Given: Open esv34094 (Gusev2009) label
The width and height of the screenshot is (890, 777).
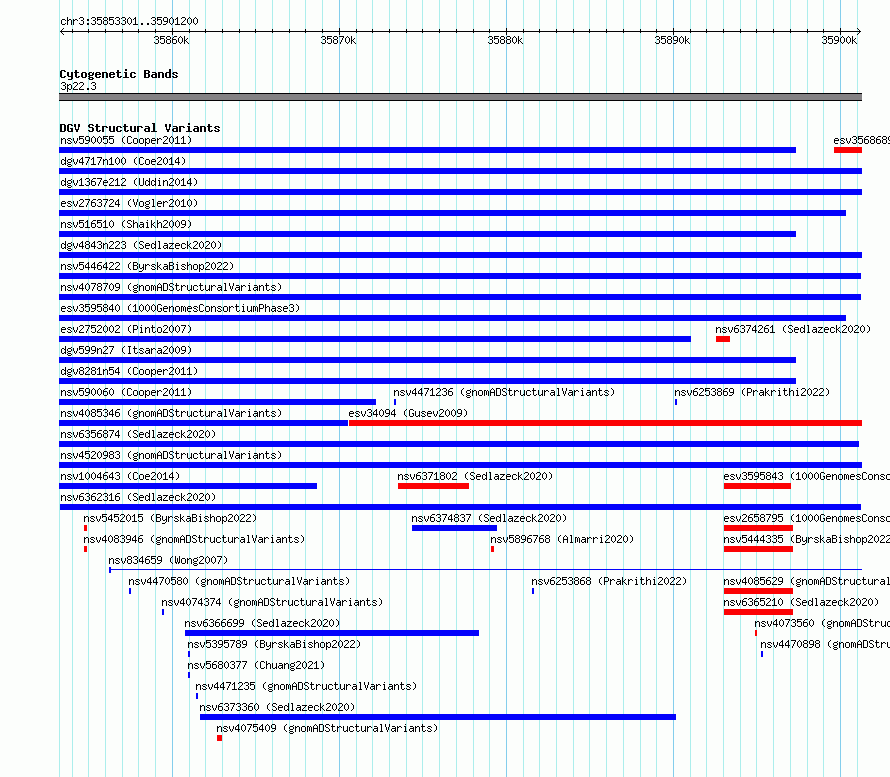Looking at the screenshot, I should point(408,413).
